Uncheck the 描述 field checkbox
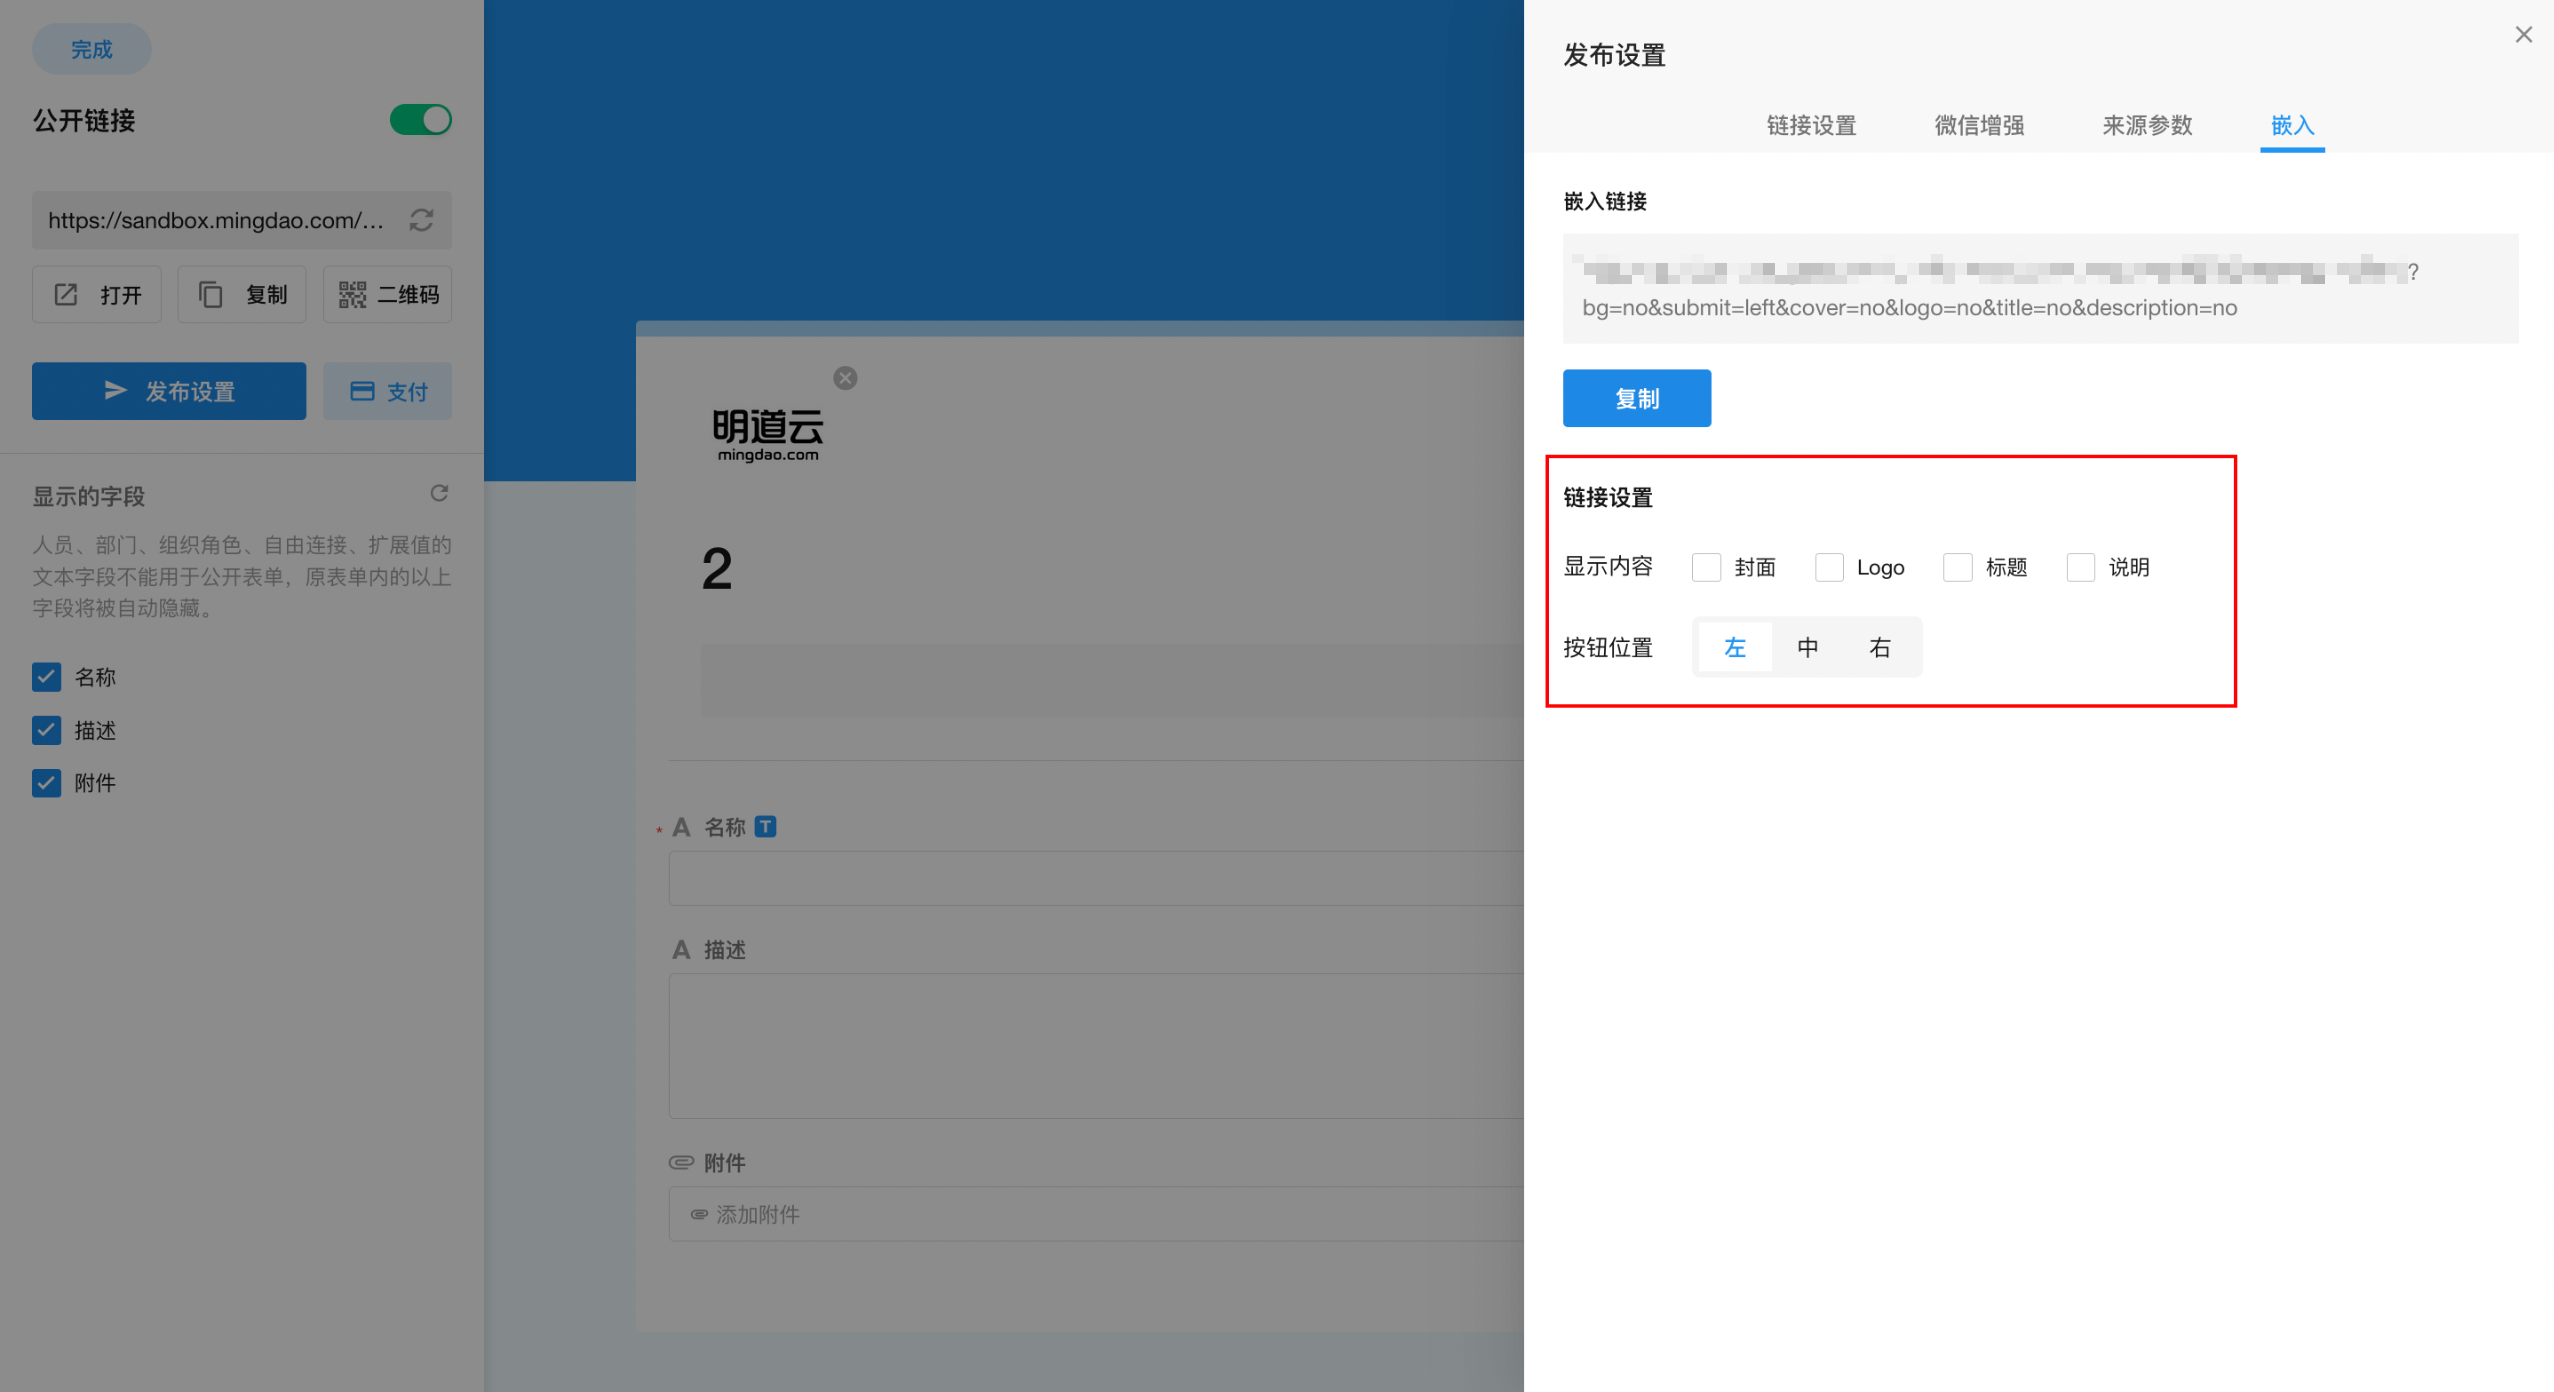This screenshot has width=2554, height=1392. (x=46, y=730)
